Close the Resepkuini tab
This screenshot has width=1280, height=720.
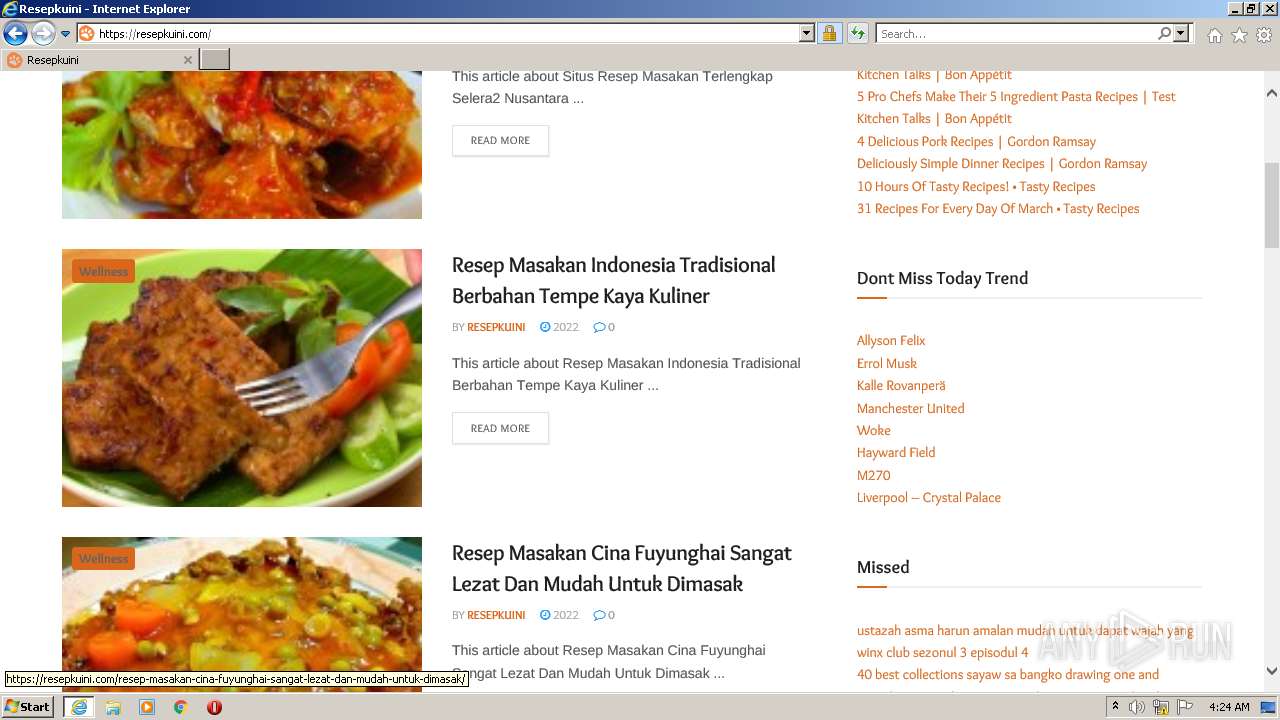pos(187,60)
